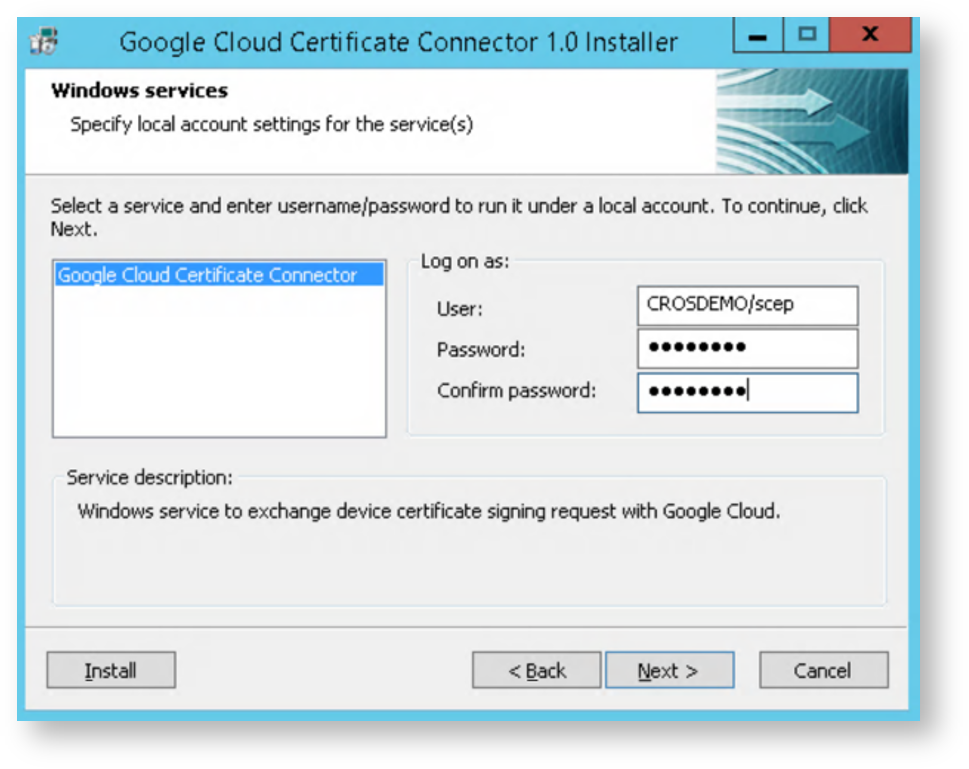Click the "Log on as:" group label
969x769 pixels.
[x=465, y=262]
